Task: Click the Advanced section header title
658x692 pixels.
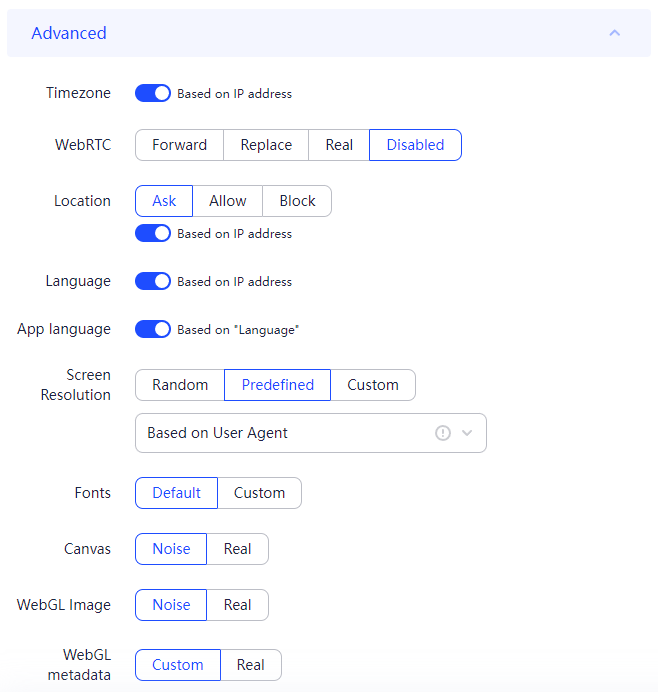Action: tap(69, 33)
